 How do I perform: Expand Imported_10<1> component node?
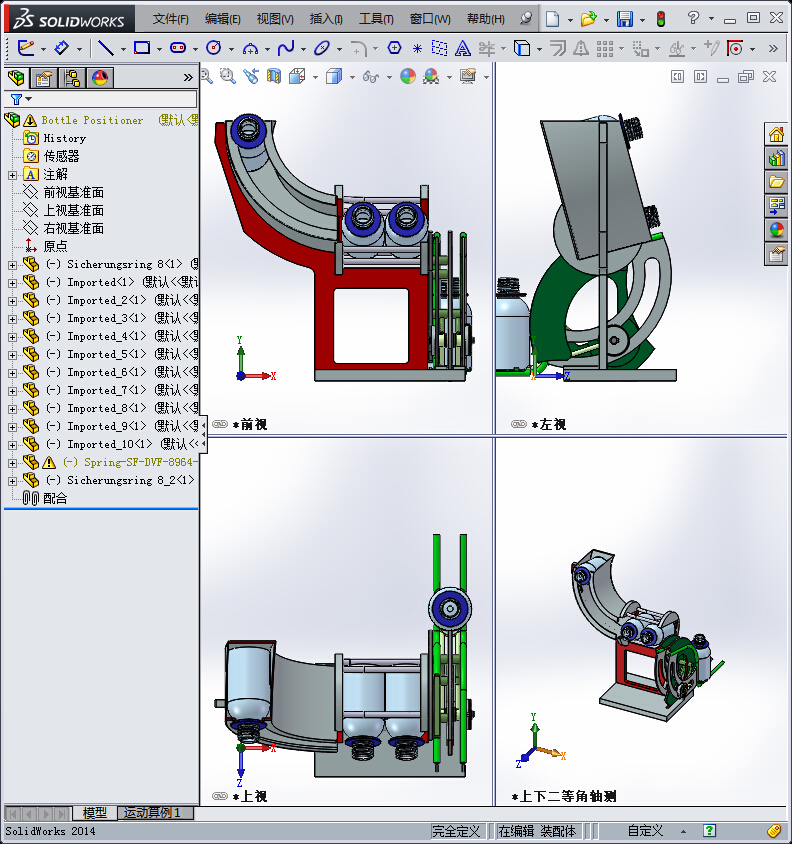[12, 445]
